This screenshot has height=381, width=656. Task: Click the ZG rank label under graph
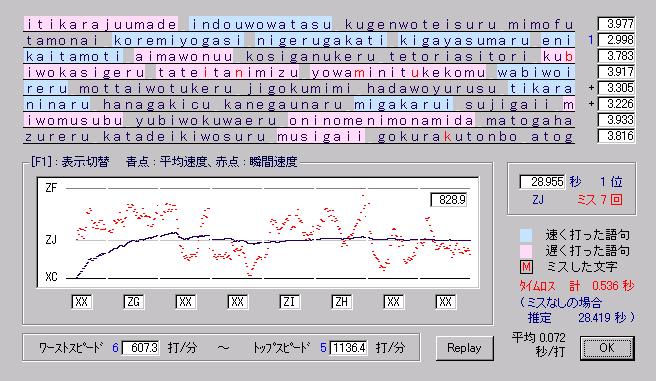(134, 302)
